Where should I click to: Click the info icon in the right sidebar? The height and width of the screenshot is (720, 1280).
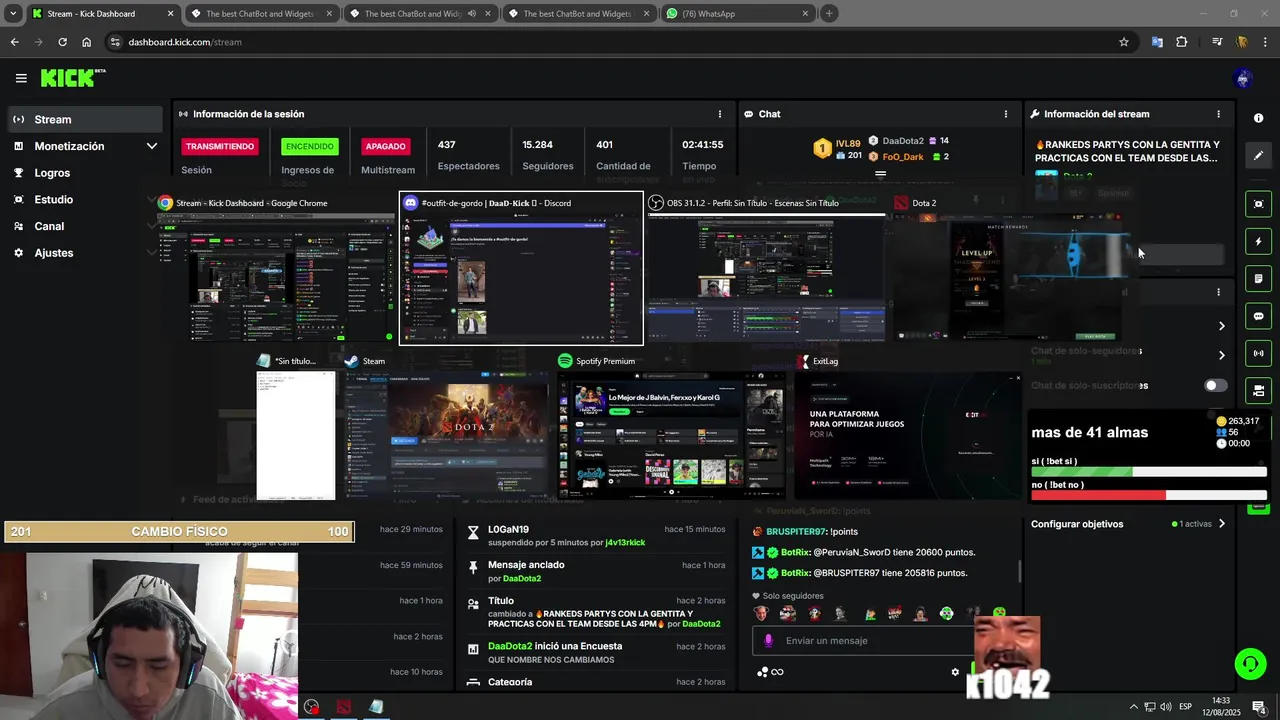point(1258,118)
